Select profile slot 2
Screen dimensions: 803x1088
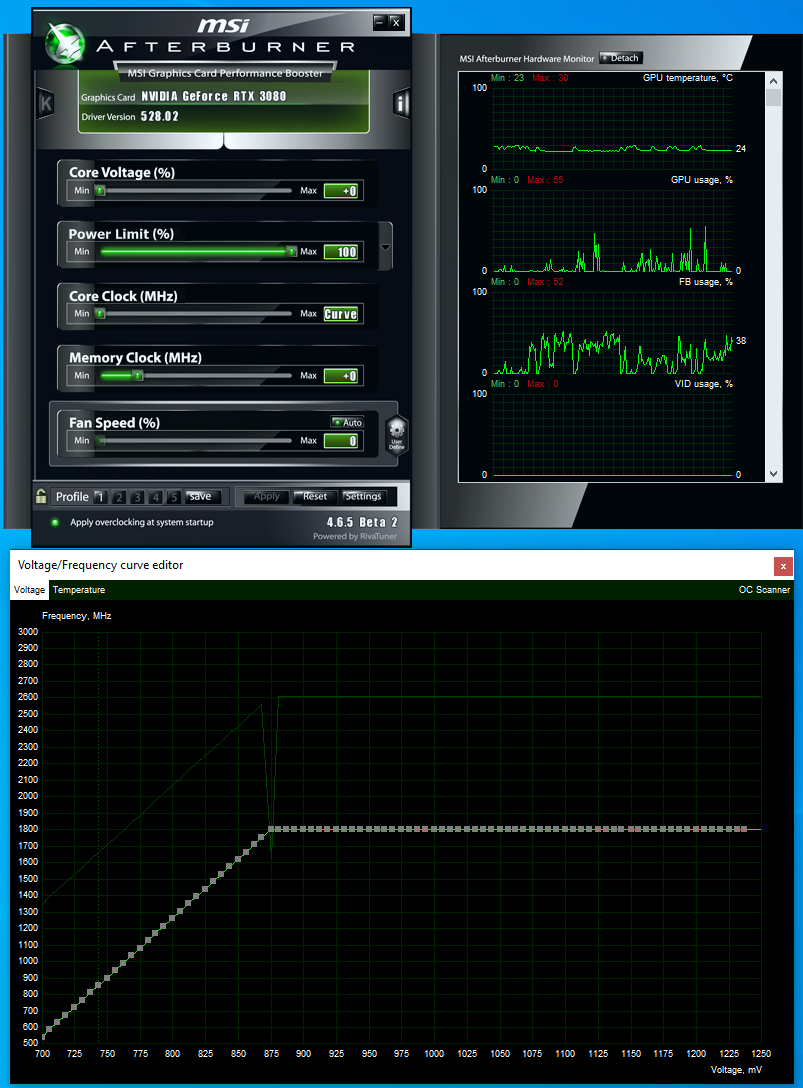pyautogui.click(x=119, y=497)
